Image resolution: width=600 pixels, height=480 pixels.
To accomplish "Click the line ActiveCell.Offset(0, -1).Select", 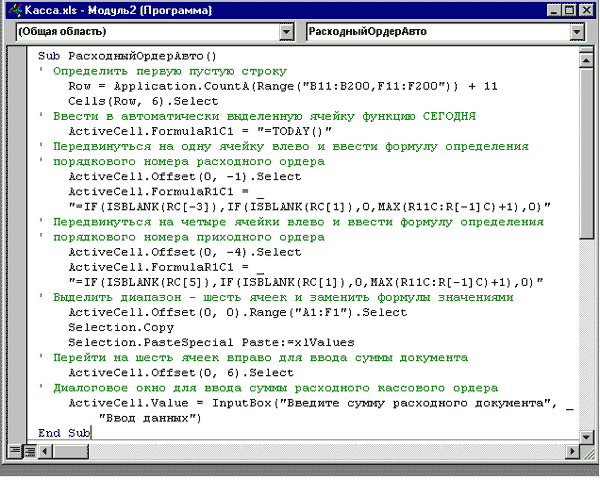I will coord(185,176).
